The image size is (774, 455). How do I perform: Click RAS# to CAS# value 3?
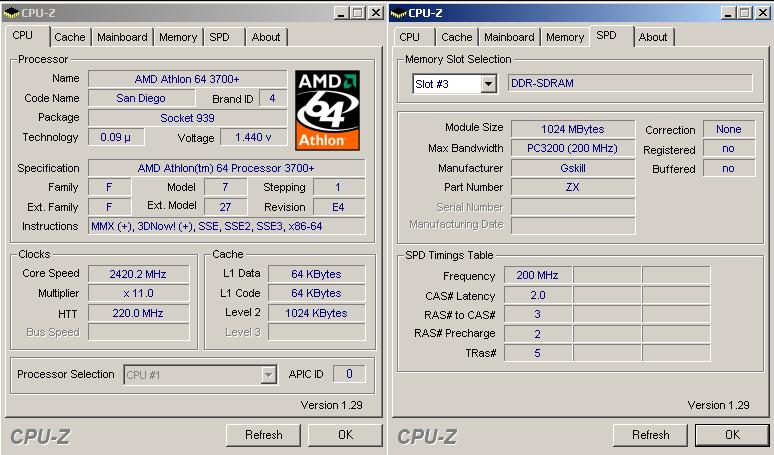(538, 314)
